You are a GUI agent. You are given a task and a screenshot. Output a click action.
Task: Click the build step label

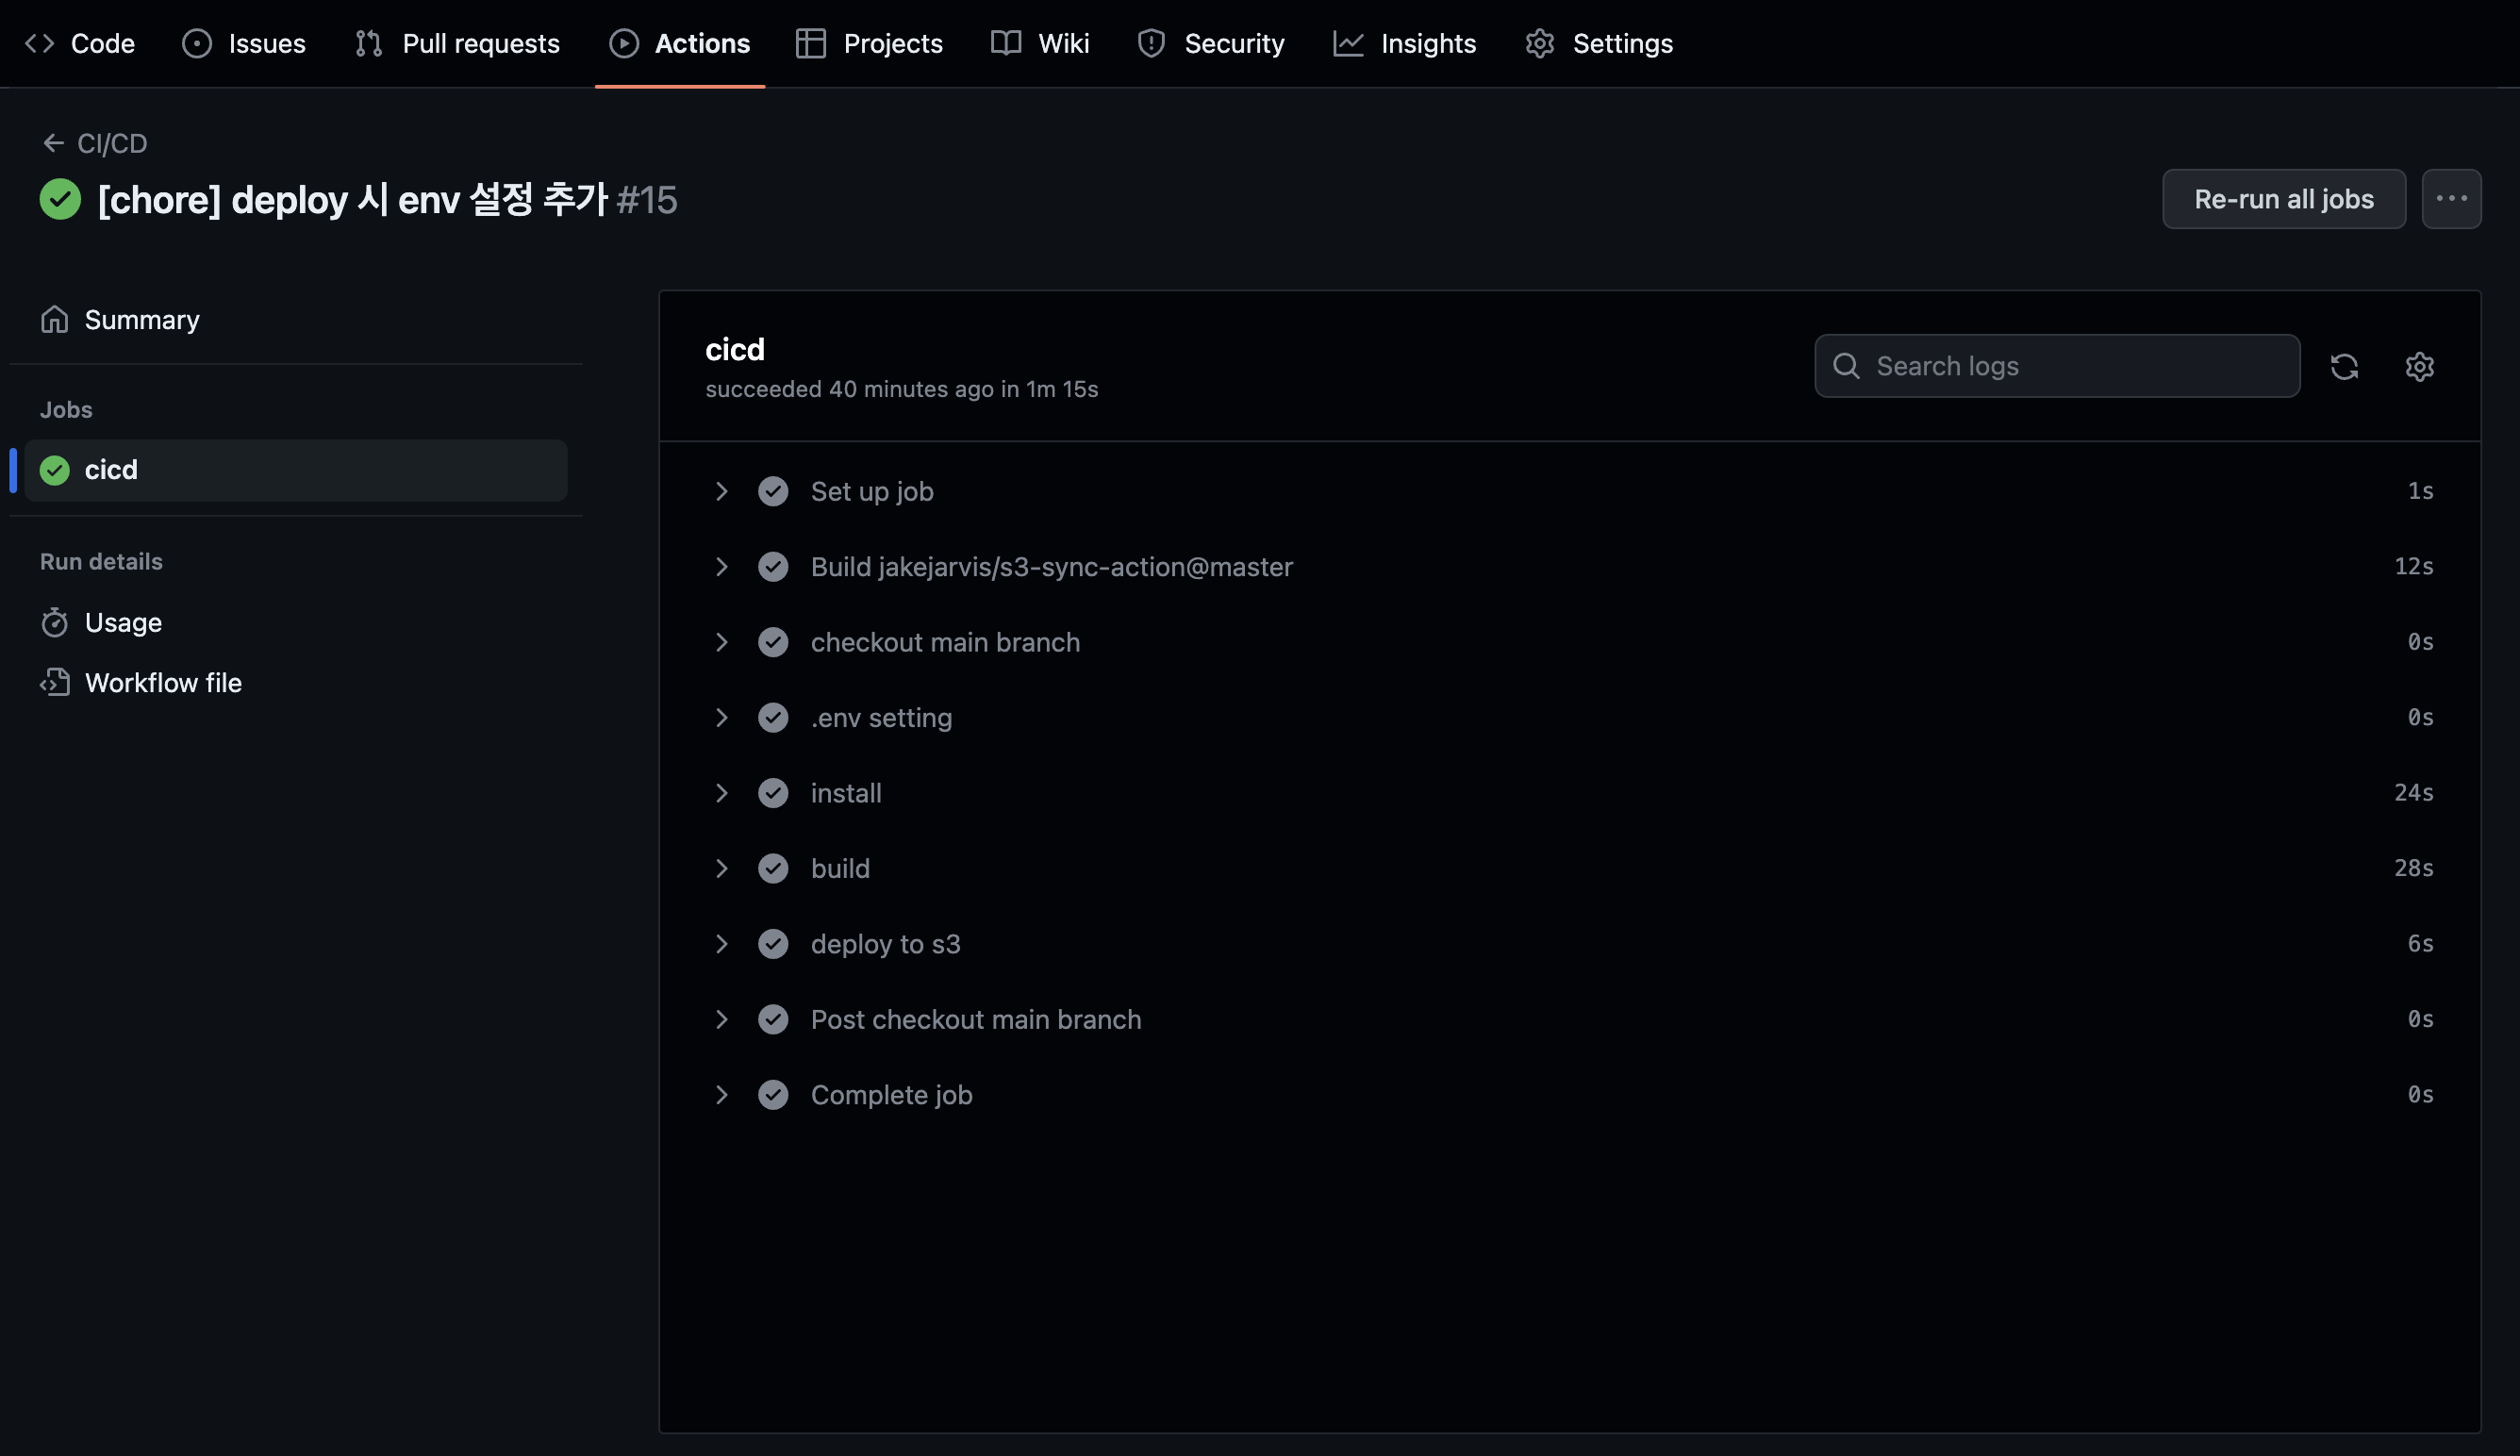(x=840, y=868)
